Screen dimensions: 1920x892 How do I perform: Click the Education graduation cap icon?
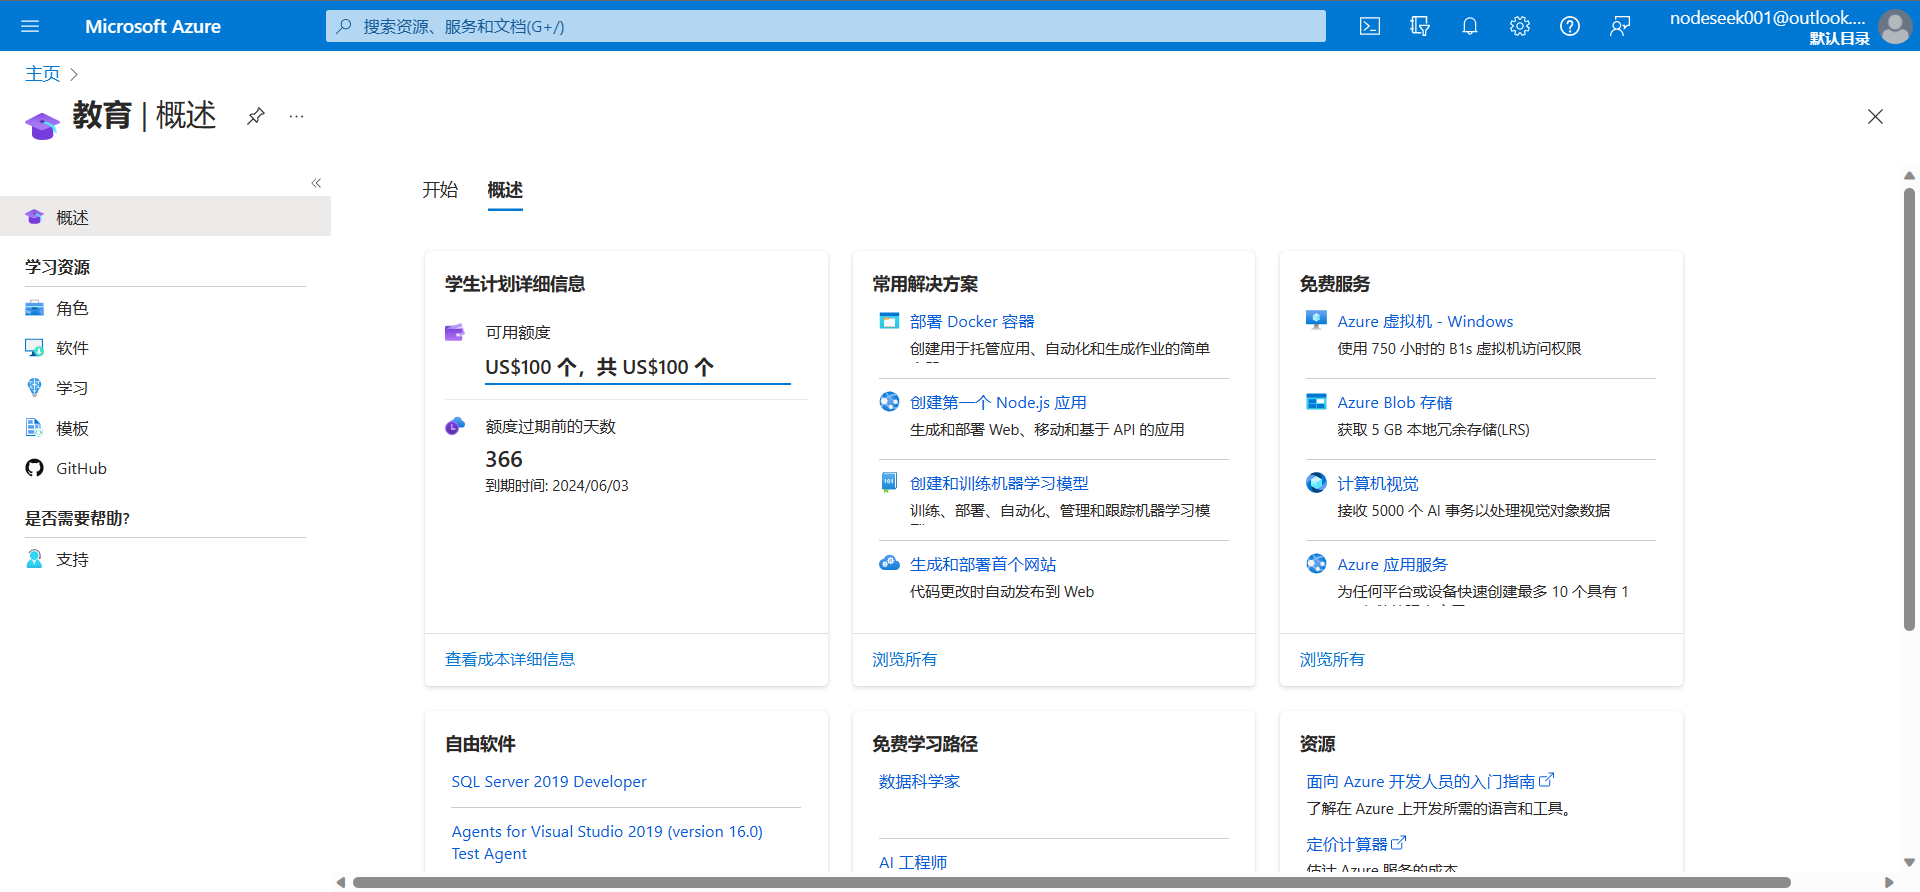42,125
